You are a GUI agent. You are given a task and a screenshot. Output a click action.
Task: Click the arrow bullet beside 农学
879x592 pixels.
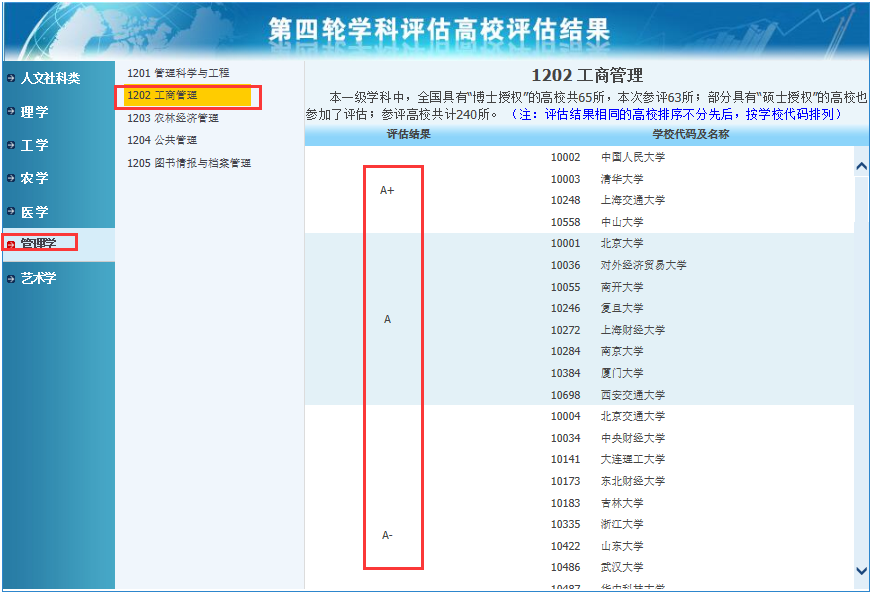[11, 178]
